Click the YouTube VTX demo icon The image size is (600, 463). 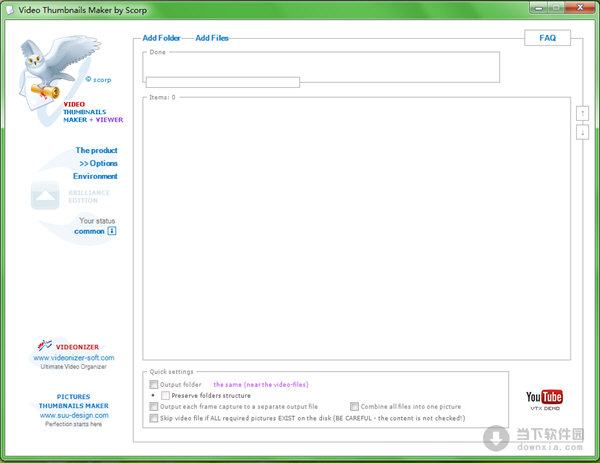[544, 400]
